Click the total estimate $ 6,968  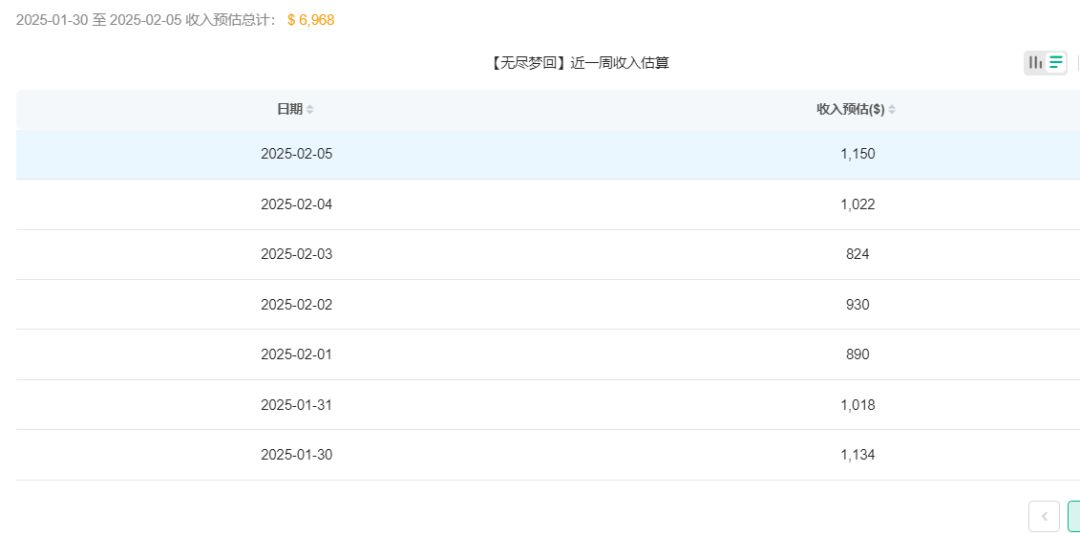point(311,20)
